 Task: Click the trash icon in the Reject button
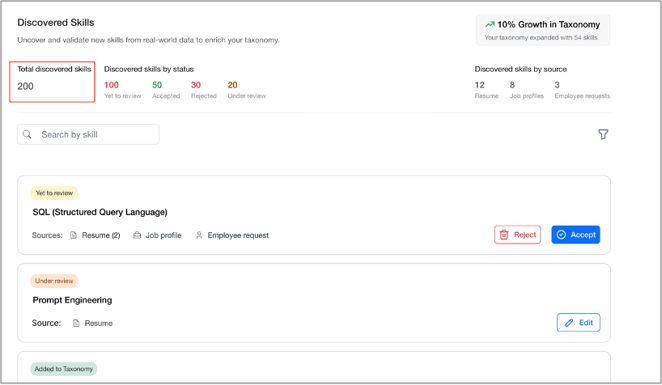coord(504,235)
